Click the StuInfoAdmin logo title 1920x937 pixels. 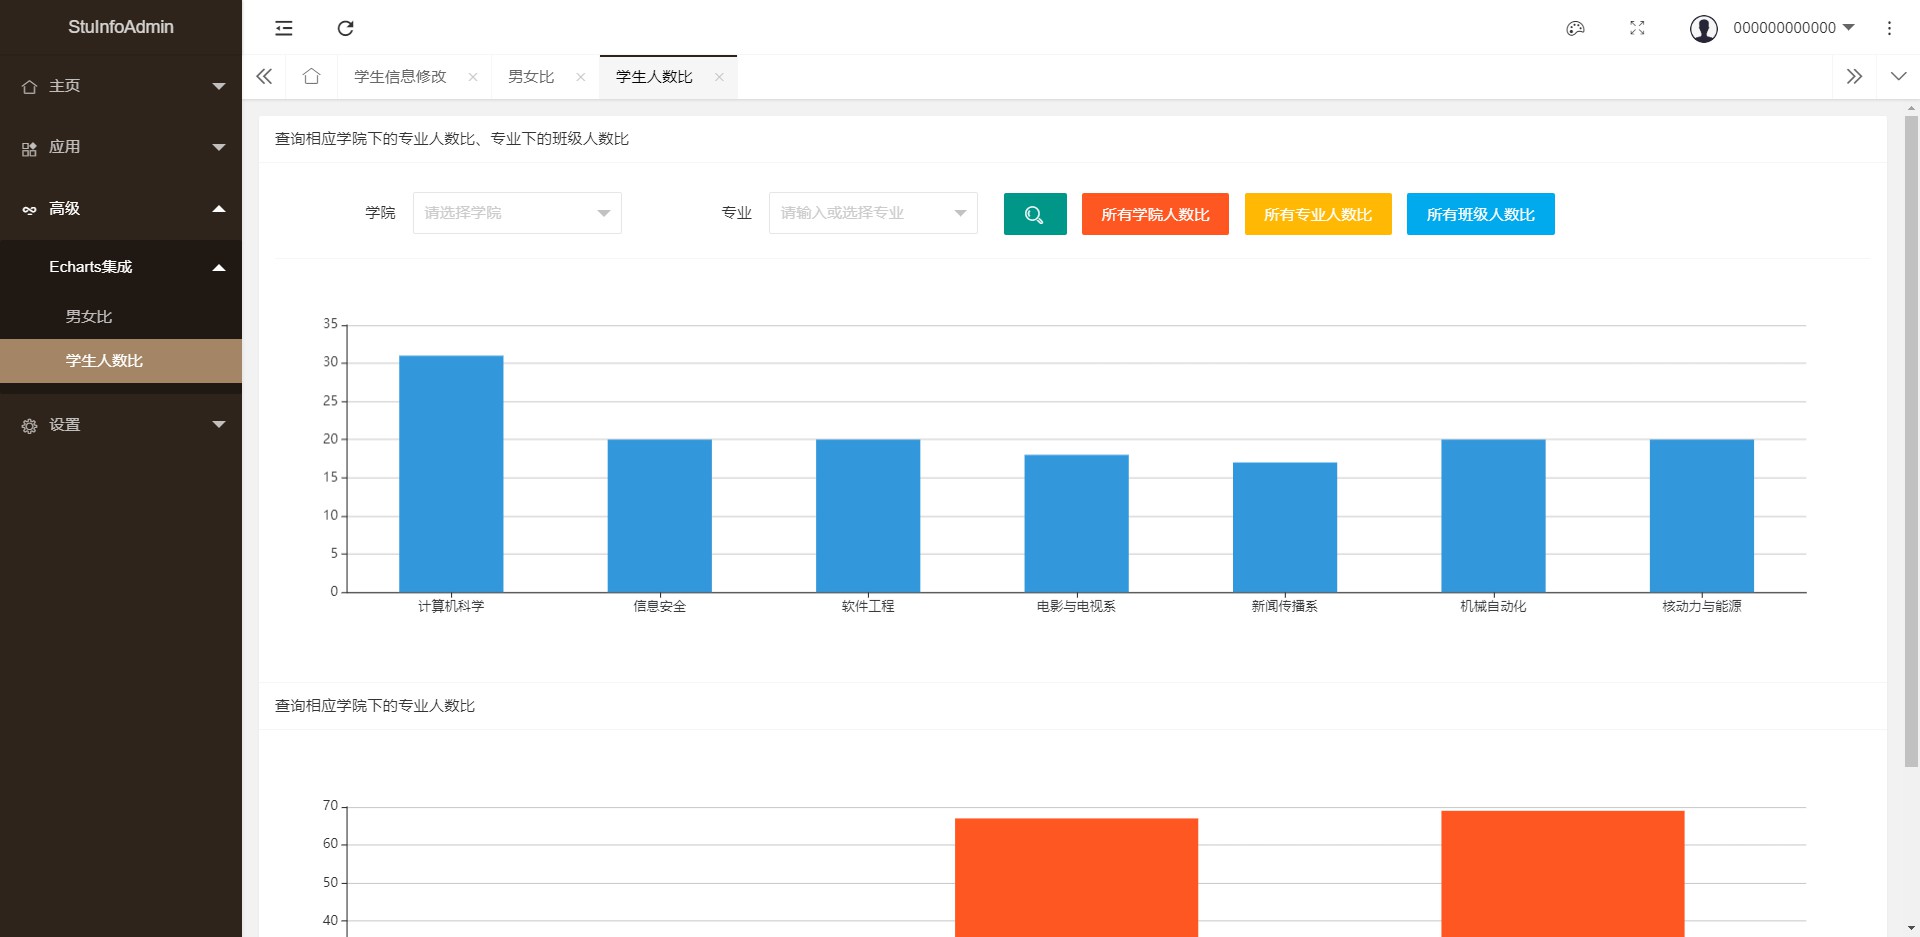click(121, 27)
